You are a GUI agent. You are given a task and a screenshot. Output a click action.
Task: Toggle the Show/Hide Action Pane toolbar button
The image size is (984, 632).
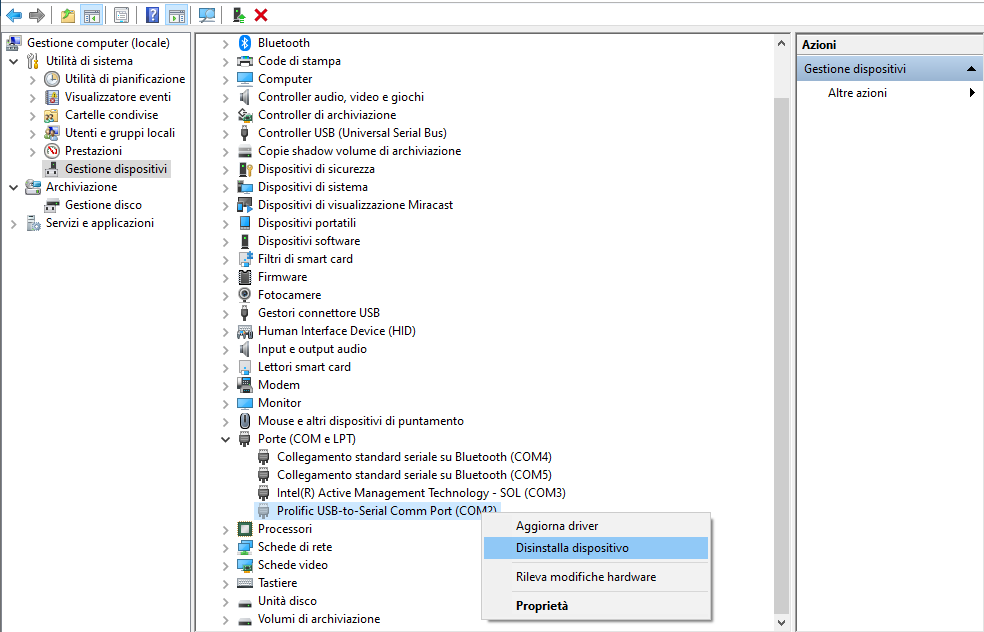coord(177,15)
